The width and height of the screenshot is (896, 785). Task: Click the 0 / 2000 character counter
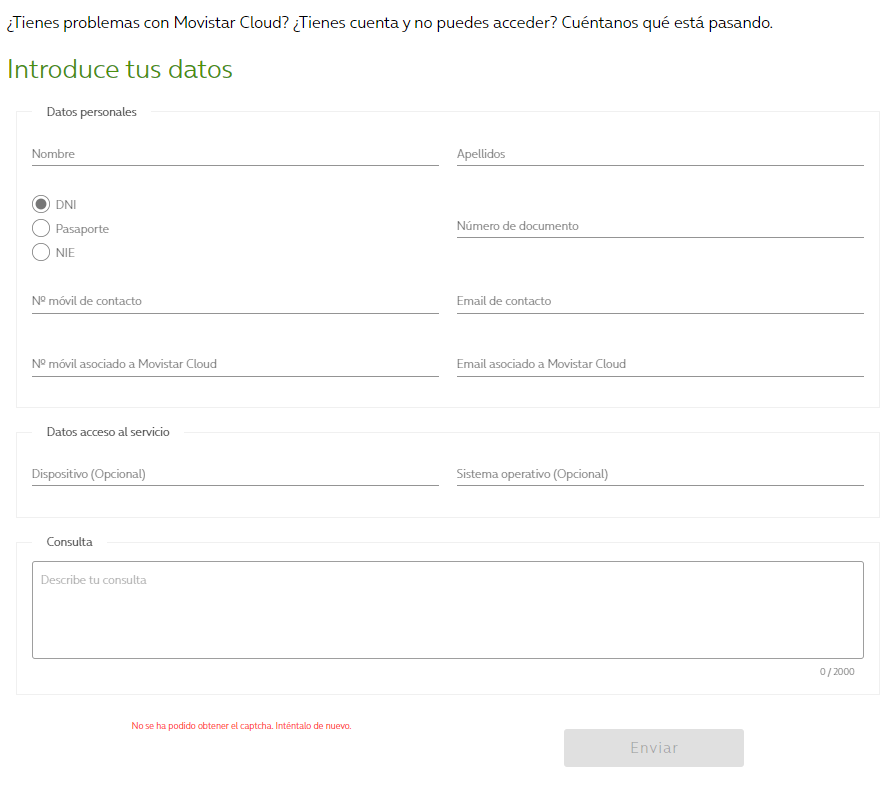tap(837, 672)
